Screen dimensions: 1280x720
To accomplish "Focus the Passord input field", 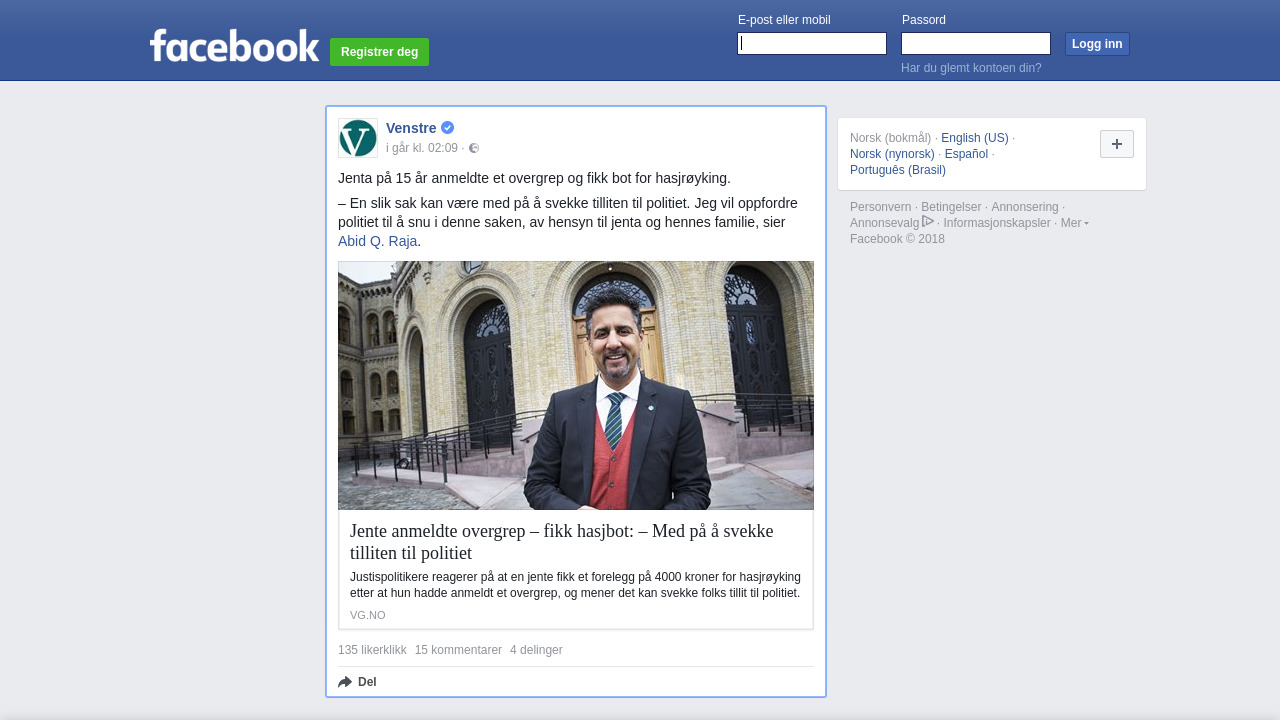I will point(976,44).
